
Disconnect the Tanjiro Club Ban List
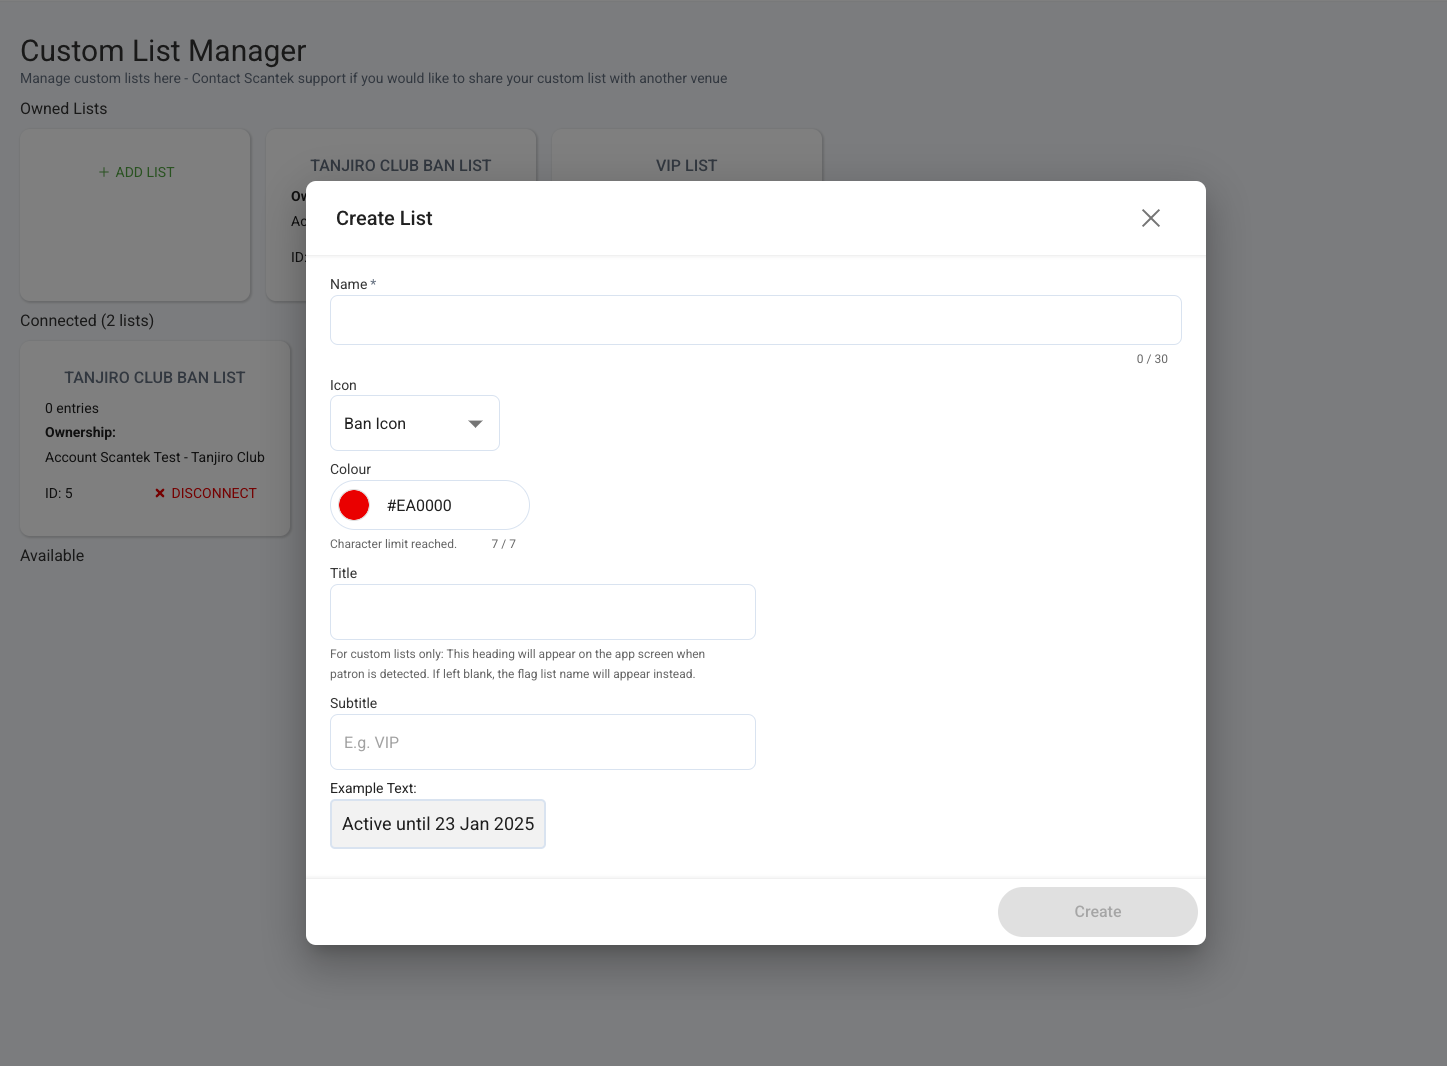coord(205,493)
